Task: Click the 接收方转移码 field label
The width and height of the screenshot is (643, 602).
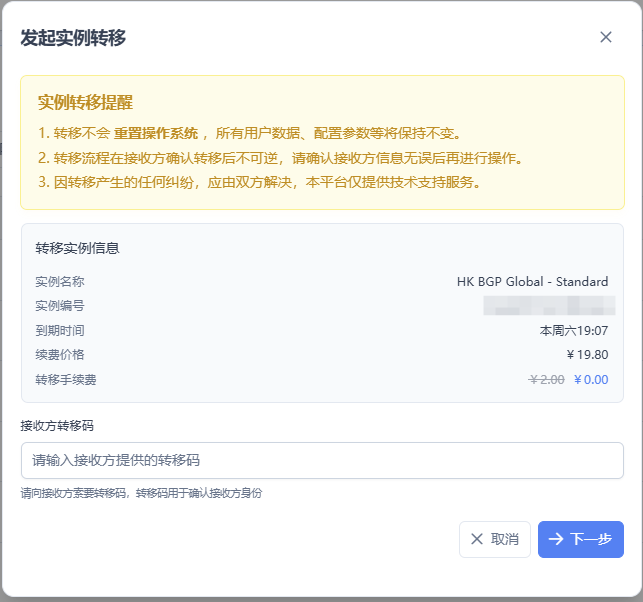Action: [57, 425]
